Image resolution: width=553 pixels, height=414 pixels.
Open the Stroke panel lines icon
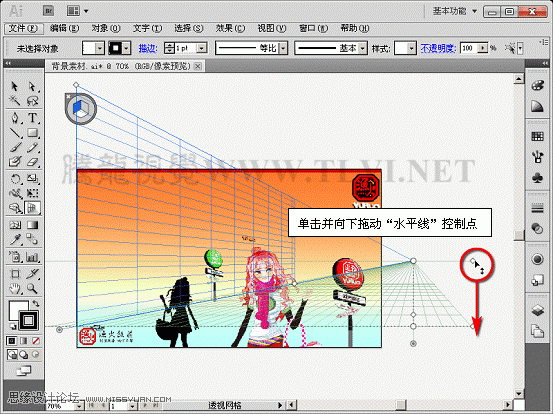(x=537, y=208)
